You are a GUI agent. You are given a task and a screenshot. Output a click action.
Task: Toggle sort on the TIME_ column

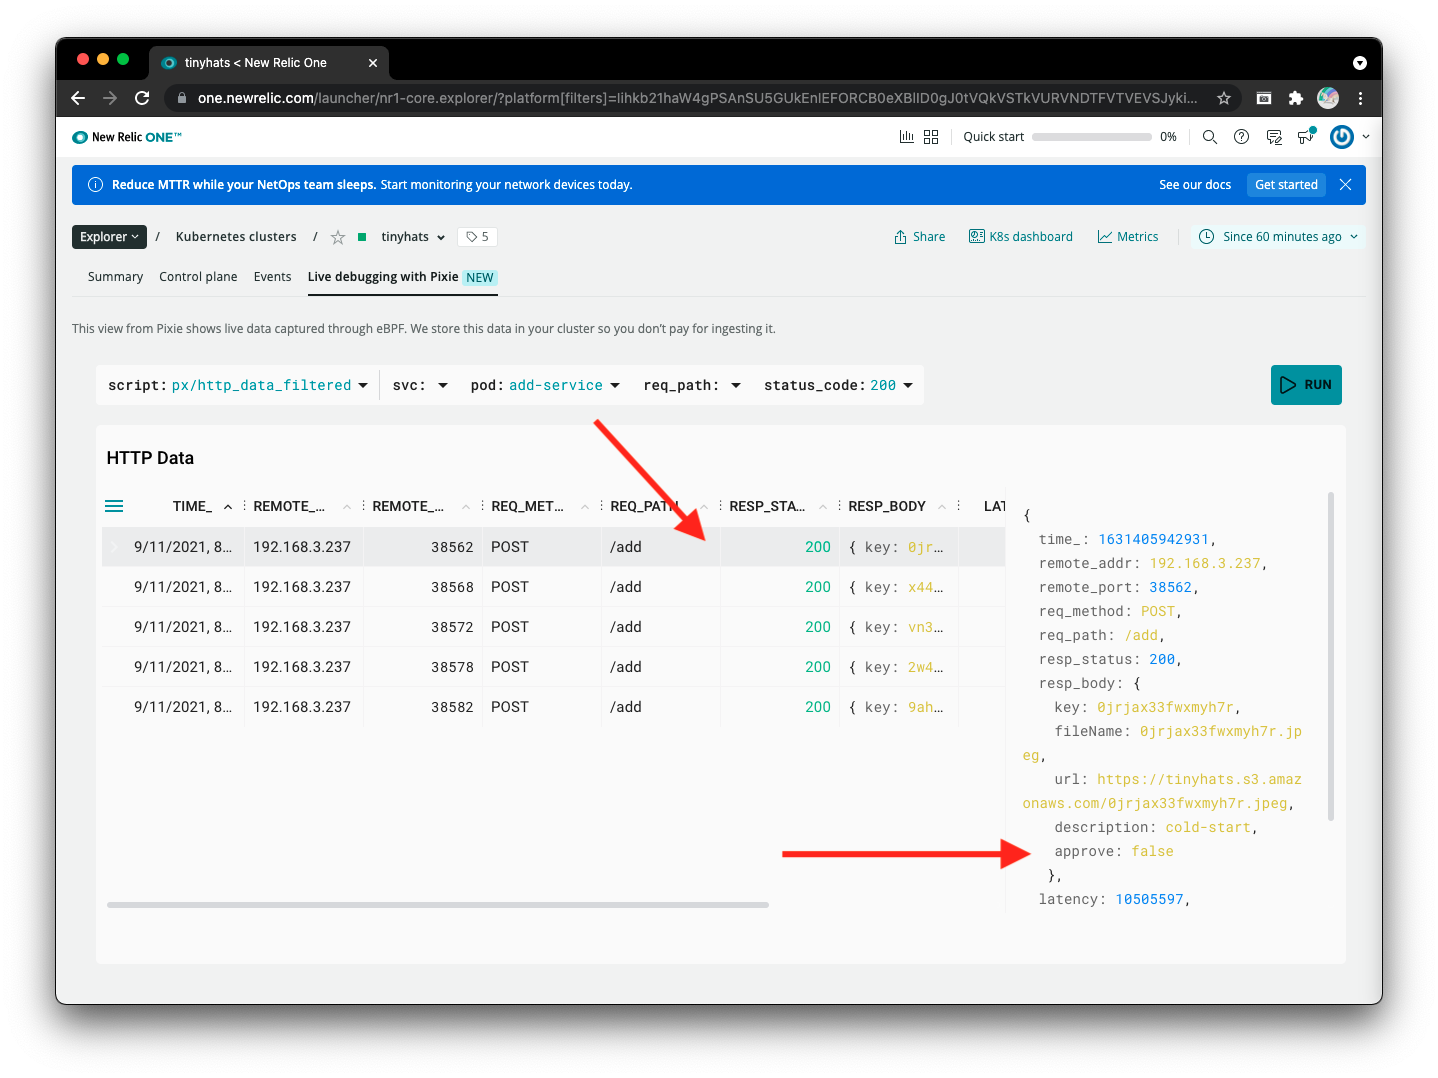click(228, 507)
